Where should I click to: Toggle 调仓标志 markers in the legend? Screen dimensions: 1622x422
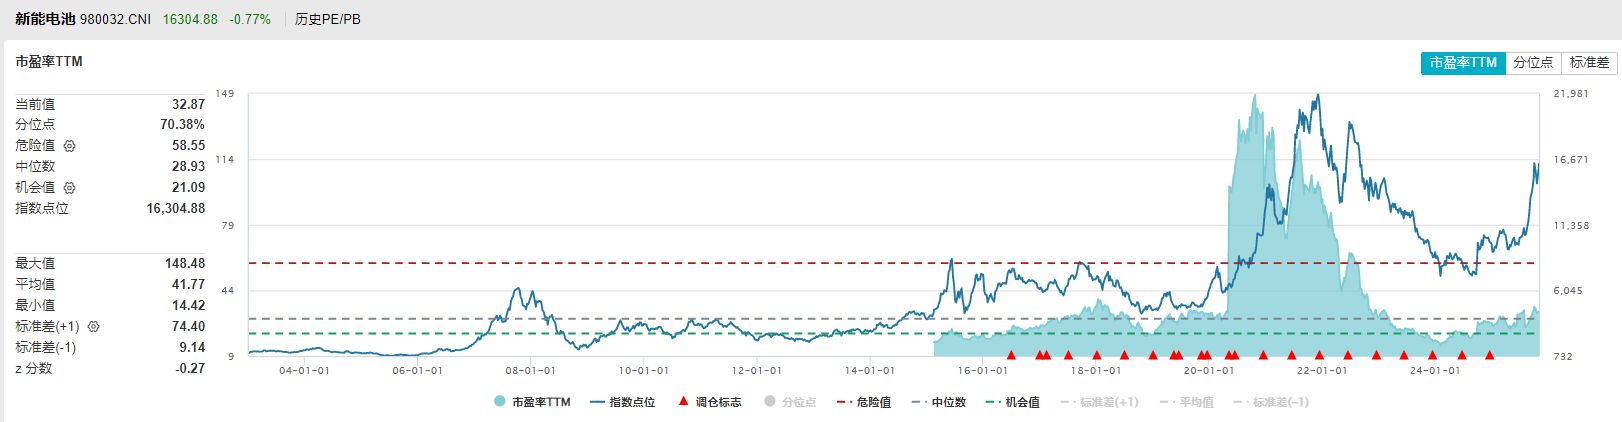click(x=710, y=402)
